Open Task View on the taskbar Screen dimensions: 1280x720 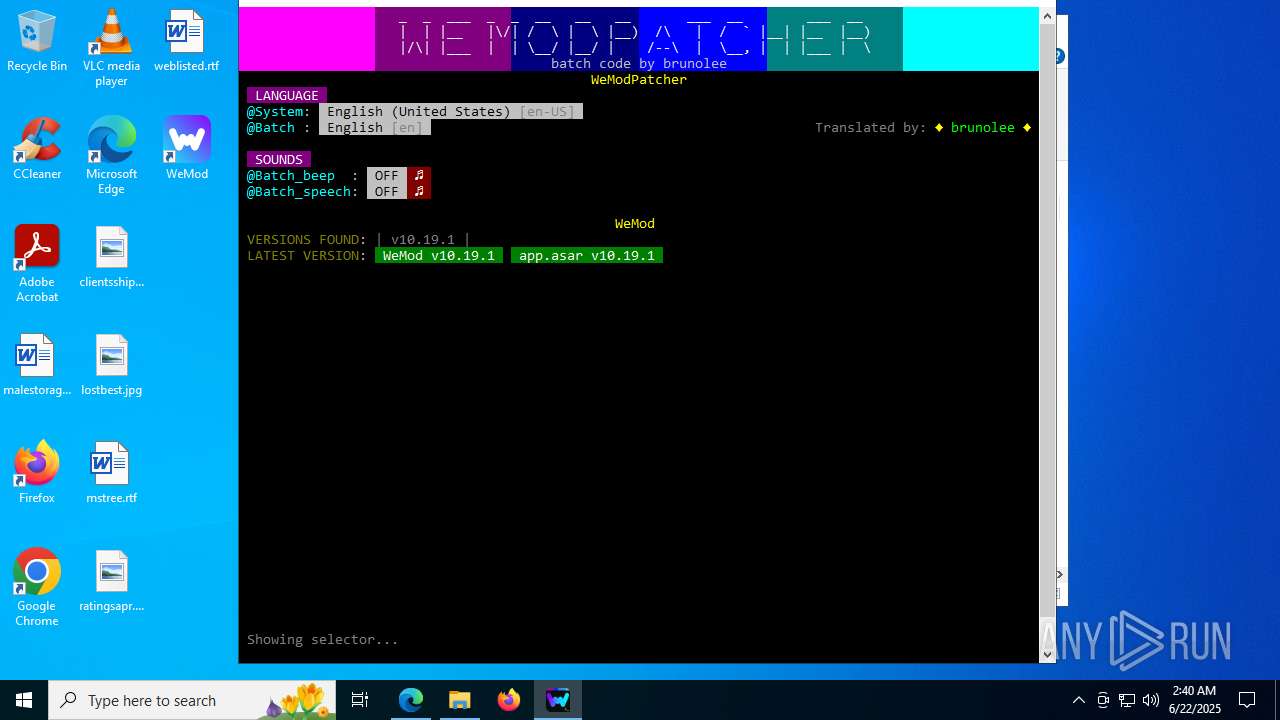(x=360, y=700)
